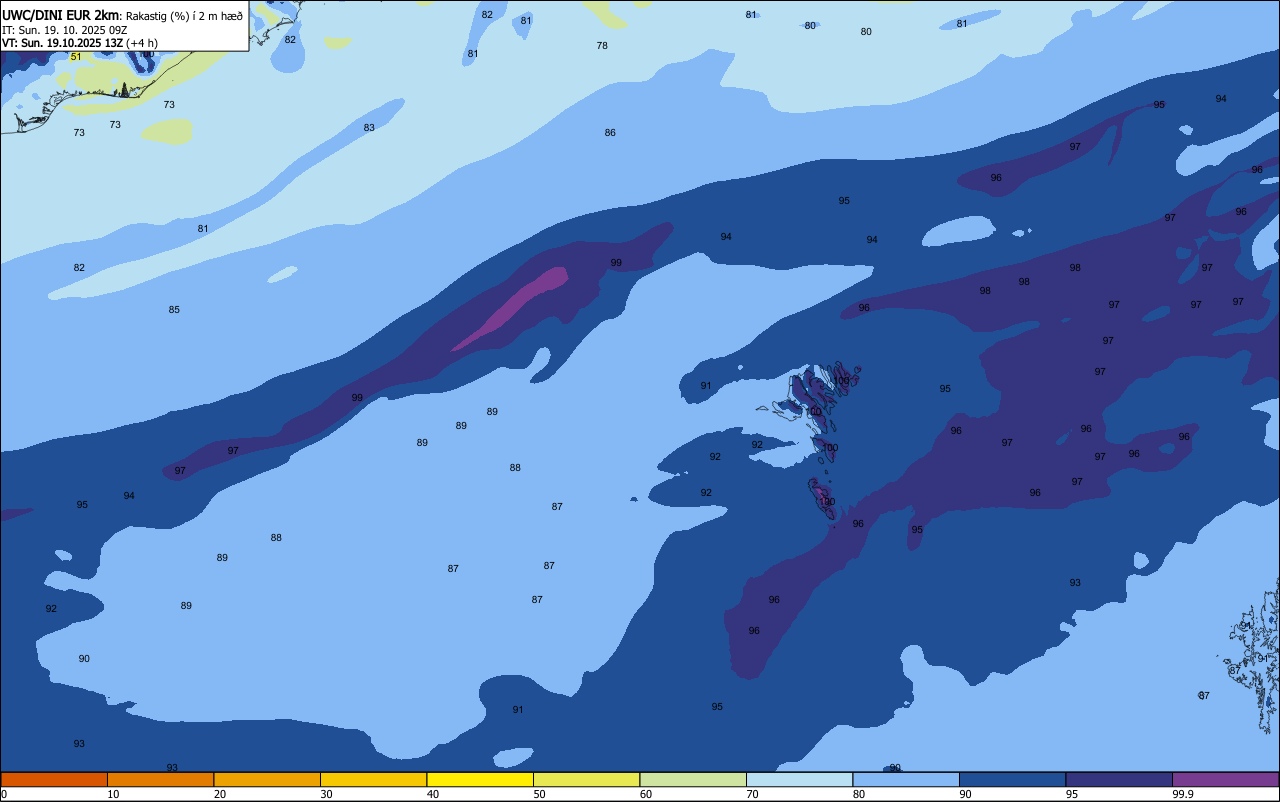Click the legend tick label 10
Viewport: 1280px width, 802px height.
pyautogui.click(x=113, y=794)
